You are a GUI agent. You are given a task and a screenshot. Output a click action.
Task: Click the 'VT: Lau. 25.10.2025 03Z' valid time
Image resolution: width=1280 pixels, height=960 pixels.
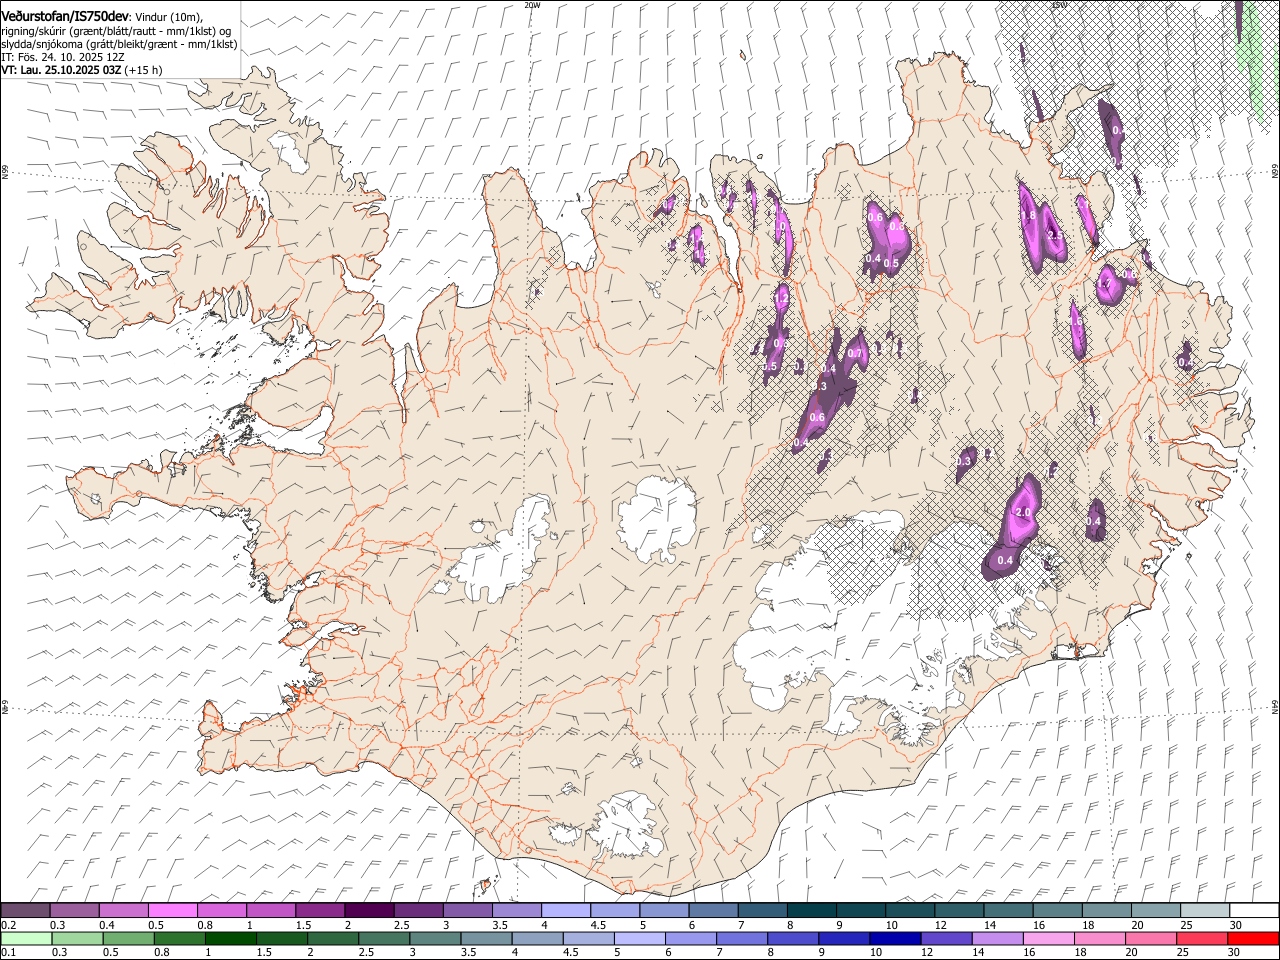(x=61, y=70)
